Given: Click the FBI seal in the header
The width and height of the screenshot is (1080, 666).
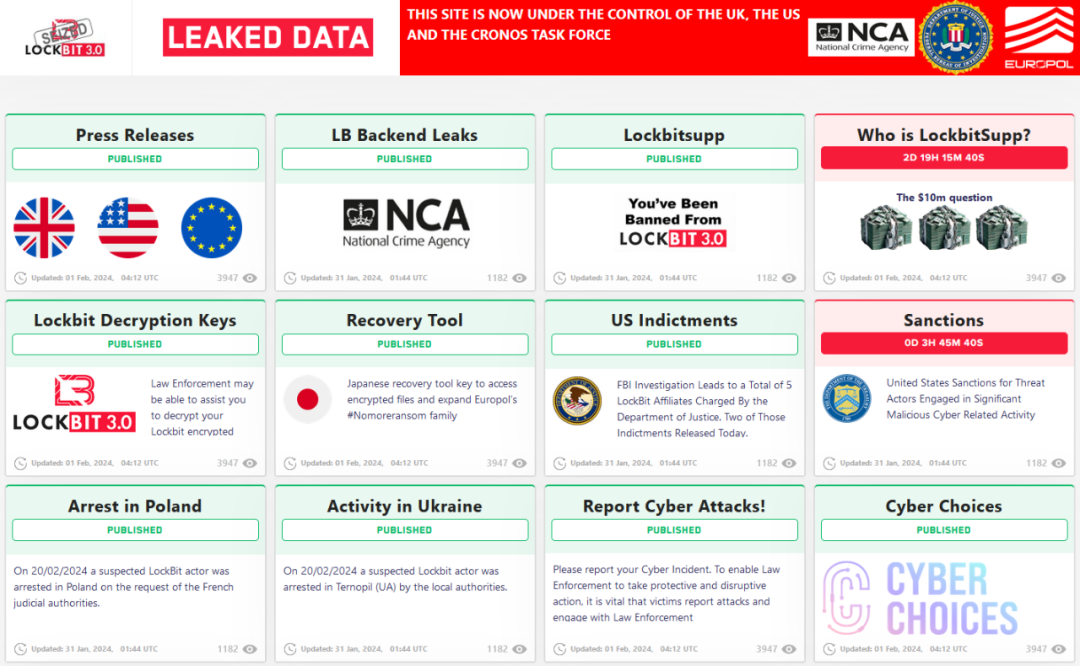Looking at the screenshot, I should (x=955, y=37).
